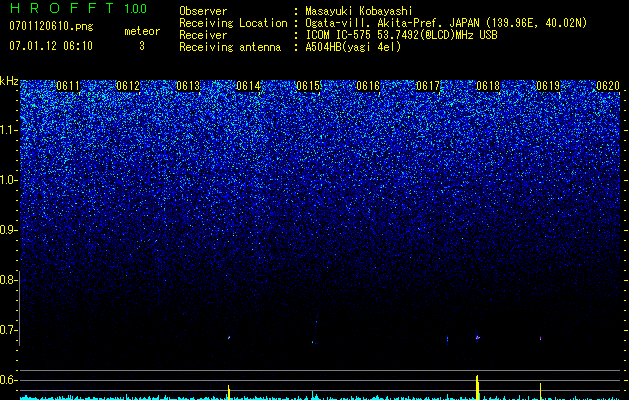The width and height of the screenshot is (629, 400).
Task: Click the 0616 time marker
Action: point(368,86)
